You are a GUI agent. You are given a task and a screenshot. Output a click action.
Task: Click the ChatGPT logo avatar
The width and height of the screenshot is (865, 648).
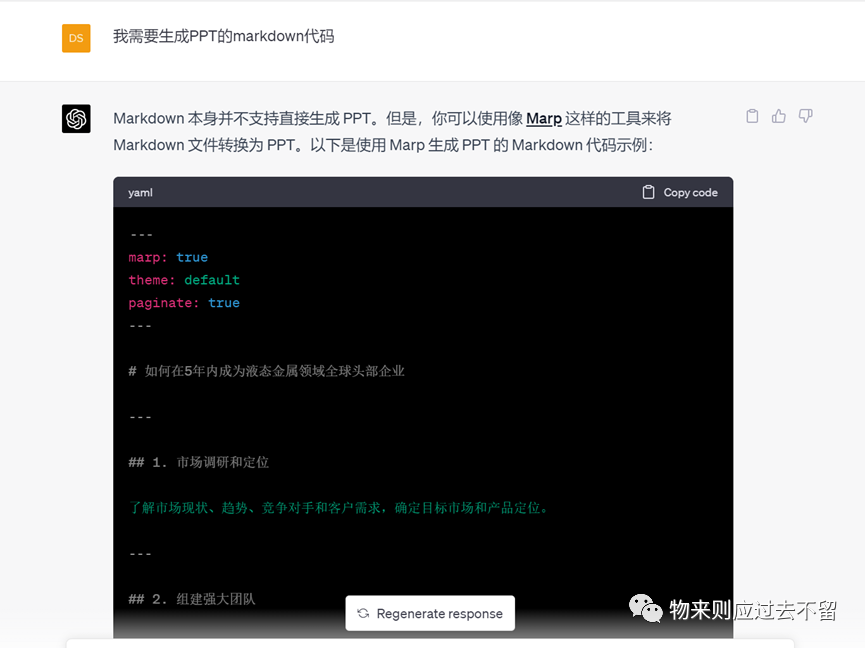point(76,119)
